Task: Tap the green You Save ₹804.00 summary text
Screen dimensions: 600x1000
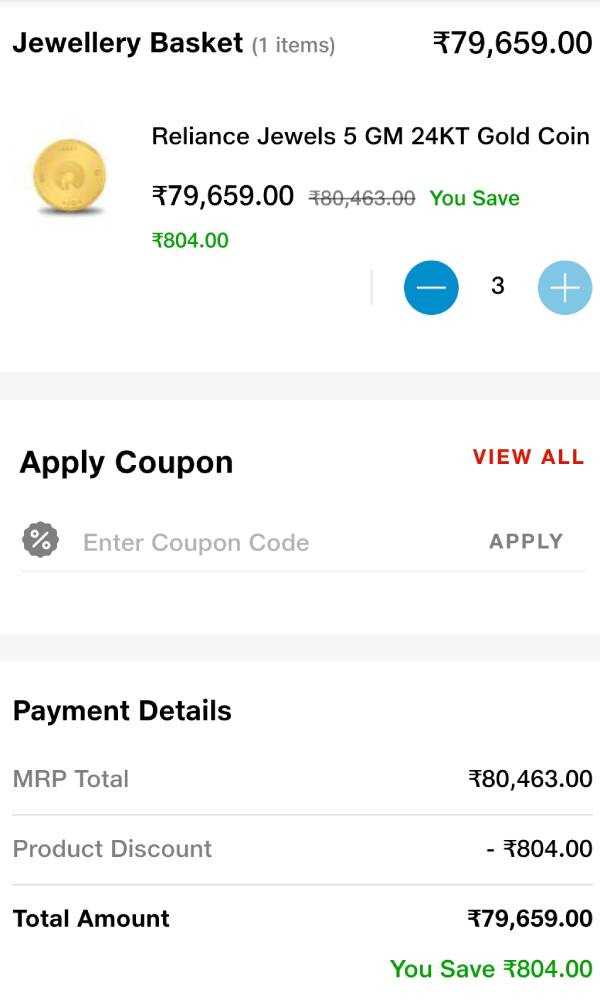Action: pyautogui.click(x=491, y=969)
